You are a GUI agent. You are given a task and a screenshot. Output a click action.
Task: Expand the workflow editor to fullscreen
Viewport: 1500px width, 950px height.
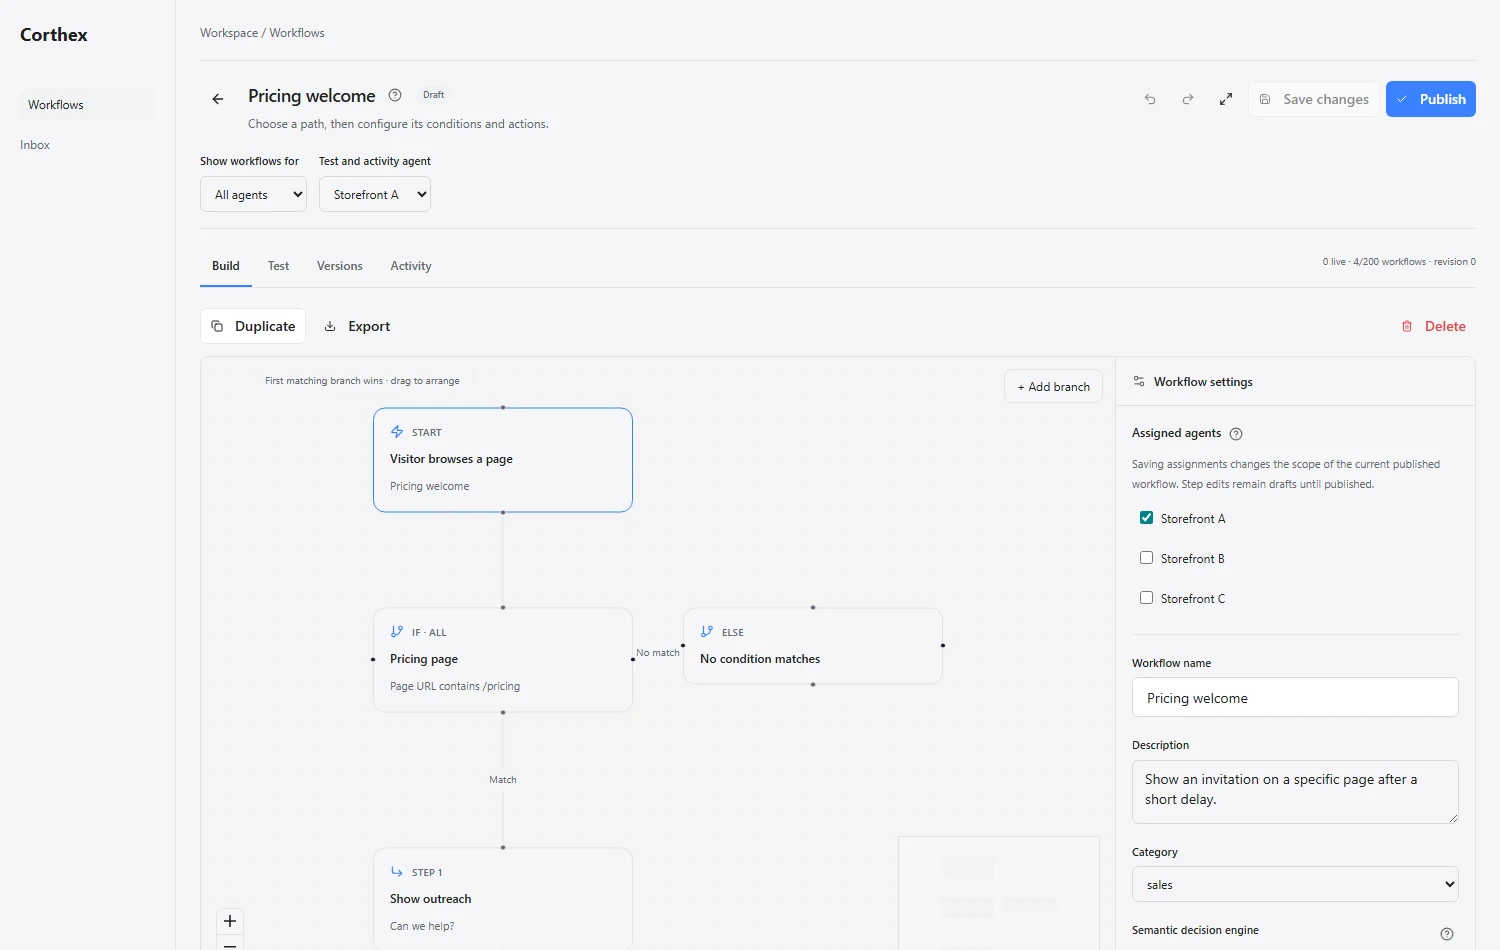tap(1226, 99)
